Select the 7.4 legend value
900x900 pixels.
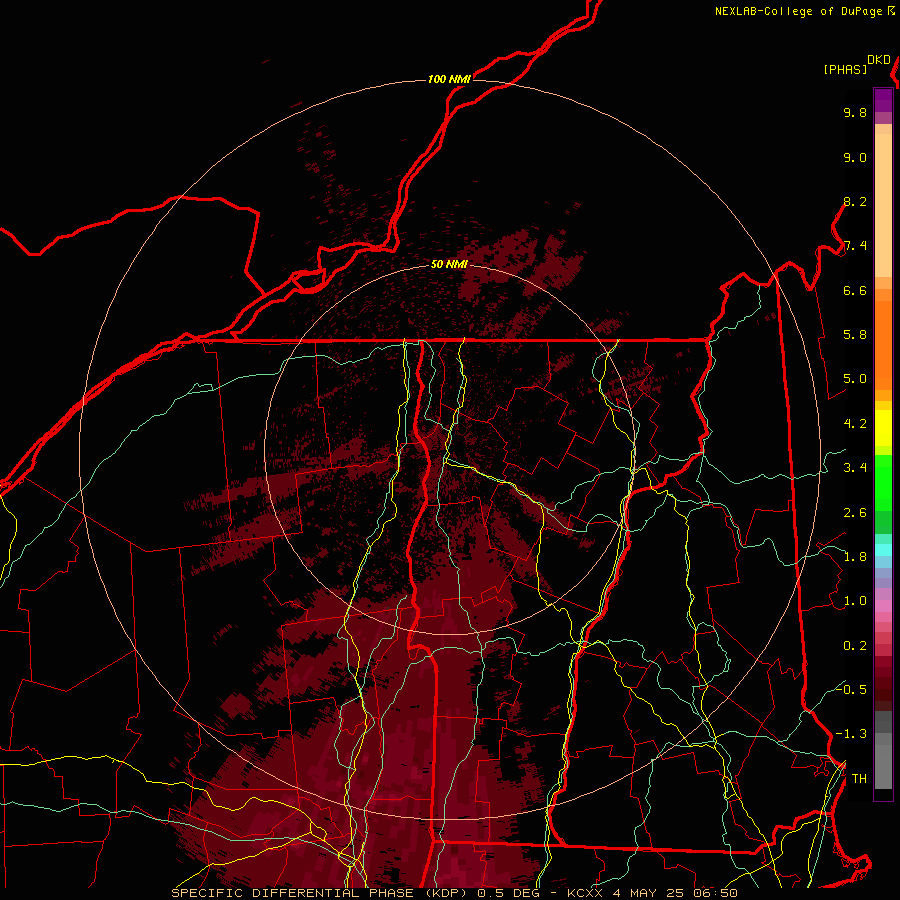[855, 246]
